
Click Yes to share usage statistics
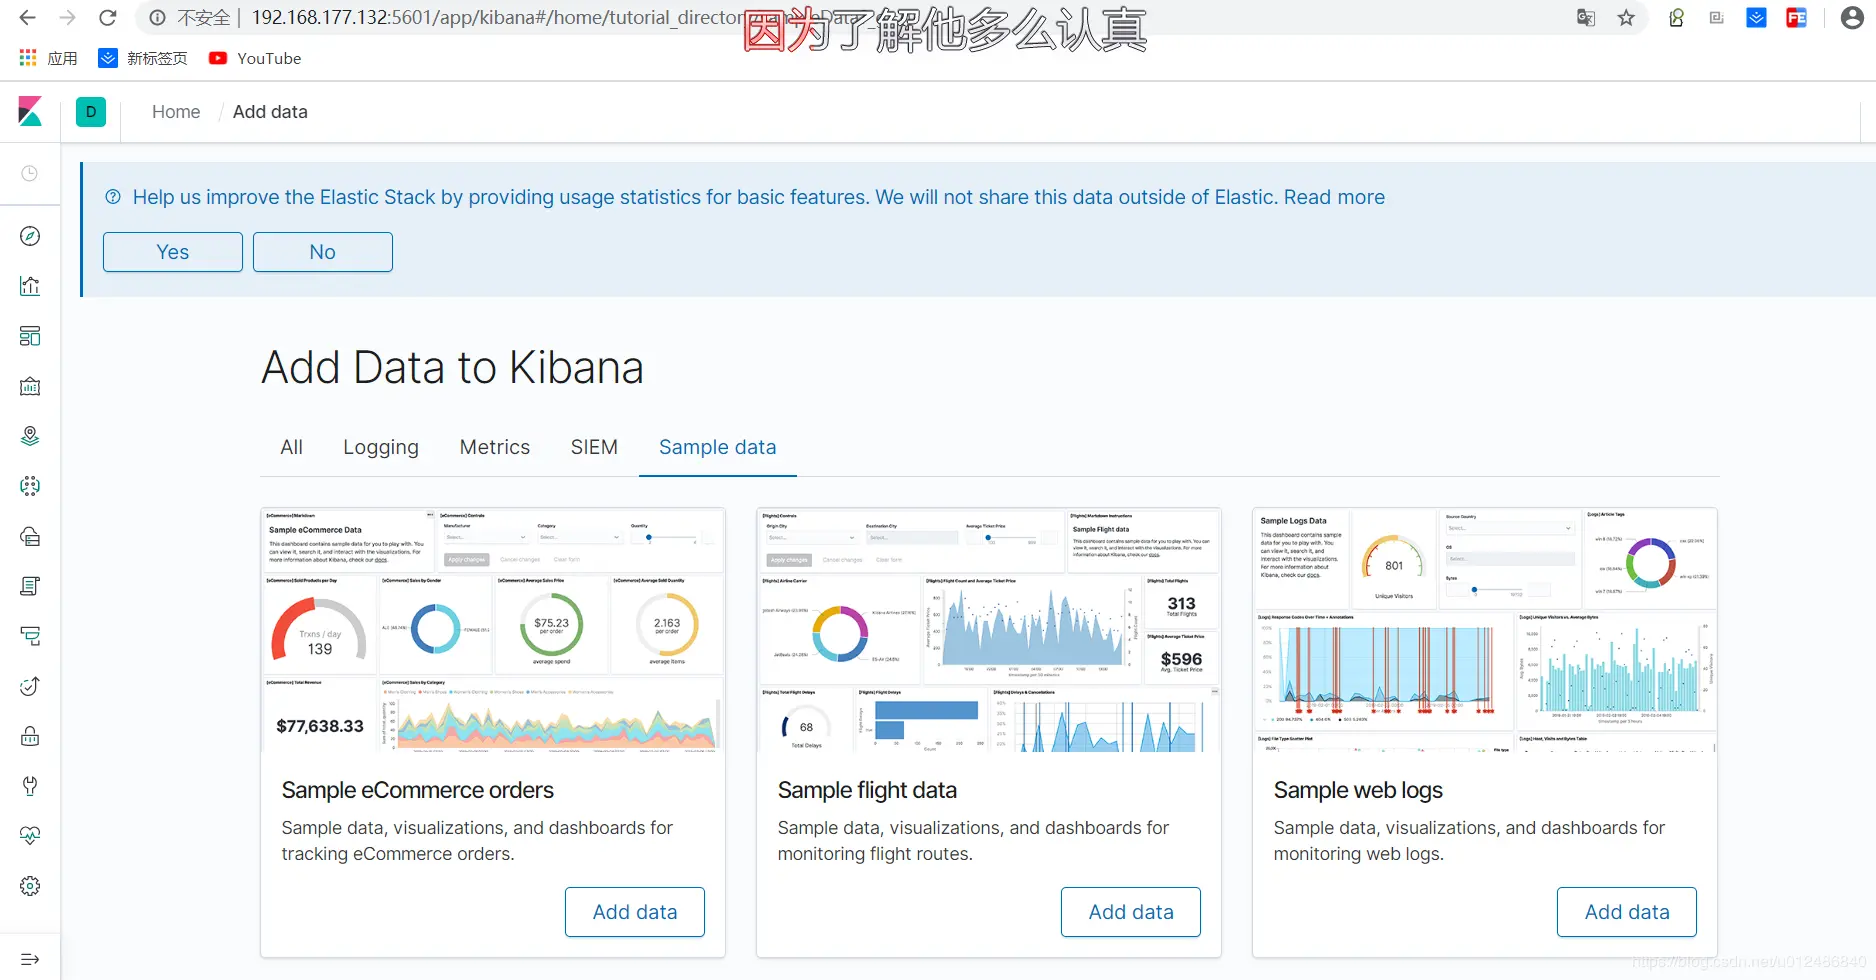pos(173,252)
